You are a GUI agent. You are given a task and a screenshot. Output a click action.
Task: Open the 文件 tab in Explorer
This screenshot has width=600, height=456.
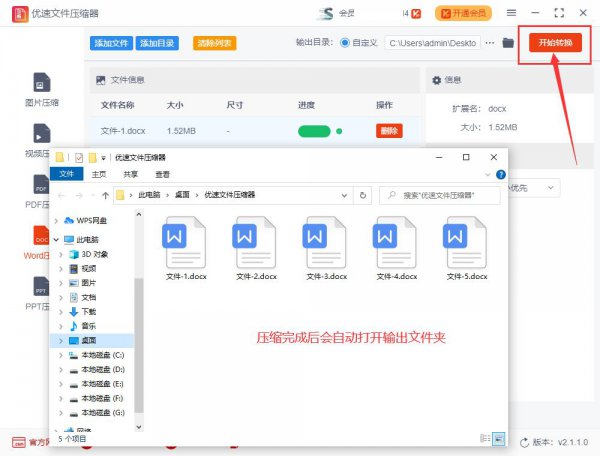coord(67,174)
